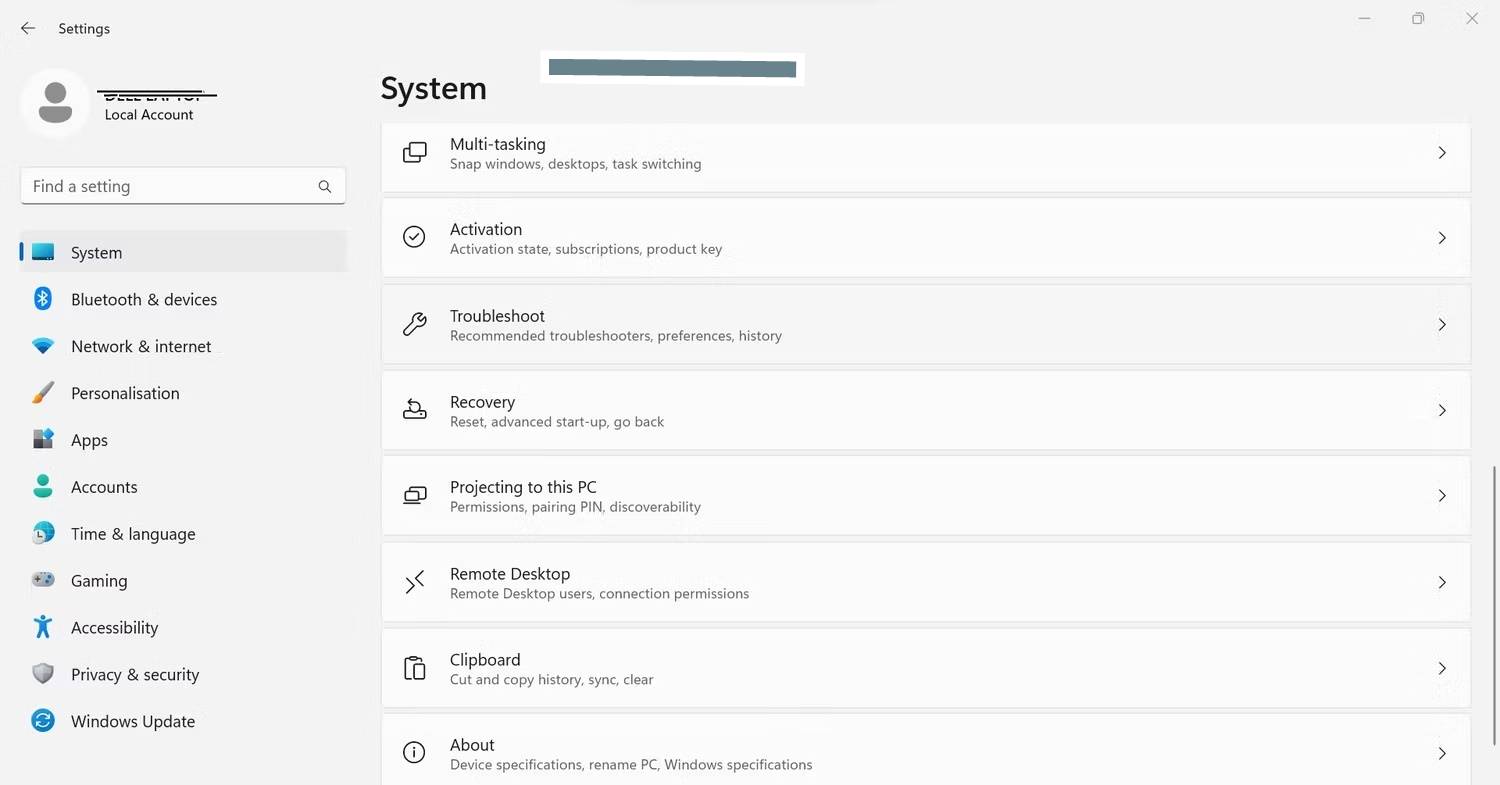Switch to Time & language settings
Viewport: 1500px width, 785px height.
click(x=132, y=534)
